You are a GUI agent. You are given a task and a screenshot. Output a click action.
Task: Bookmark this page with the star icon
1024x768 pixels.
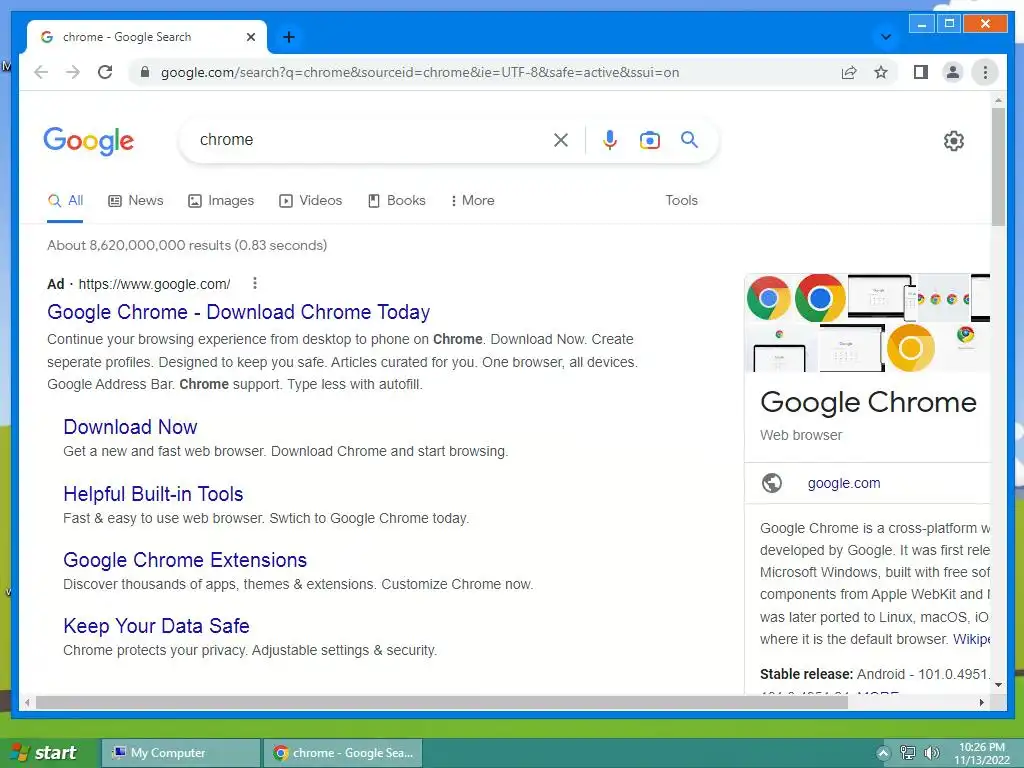[x=881, y=72]
